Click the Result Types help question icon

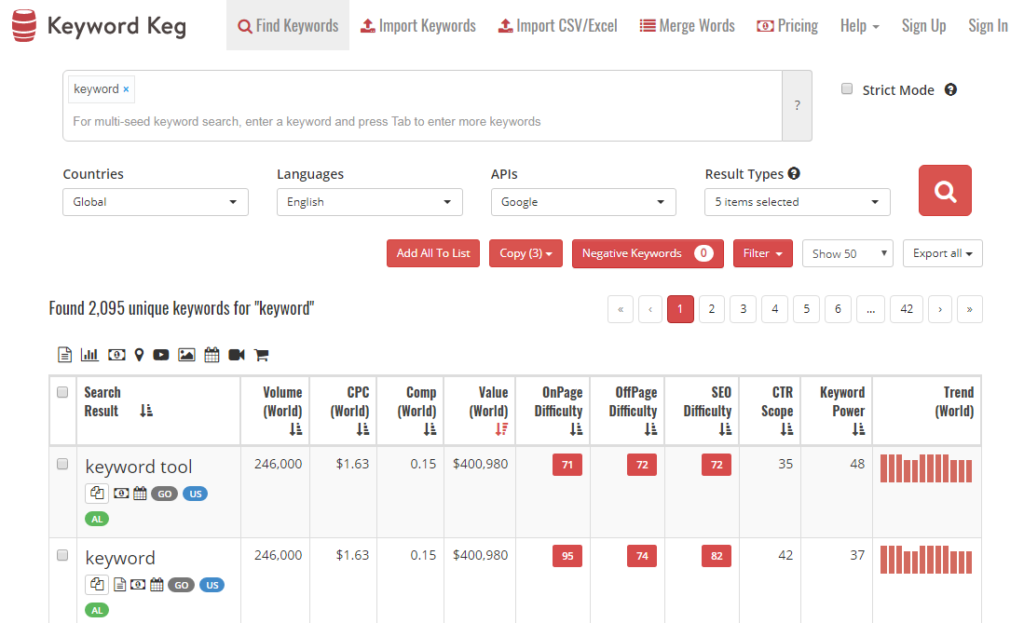tap(793, 173)
